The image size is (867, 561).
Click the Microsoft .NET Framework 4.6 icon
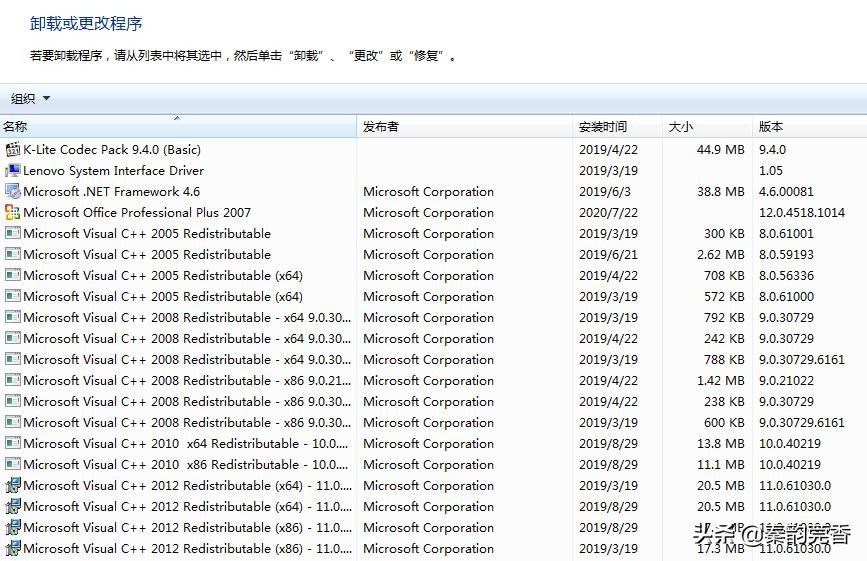click(x=13, y=191)
